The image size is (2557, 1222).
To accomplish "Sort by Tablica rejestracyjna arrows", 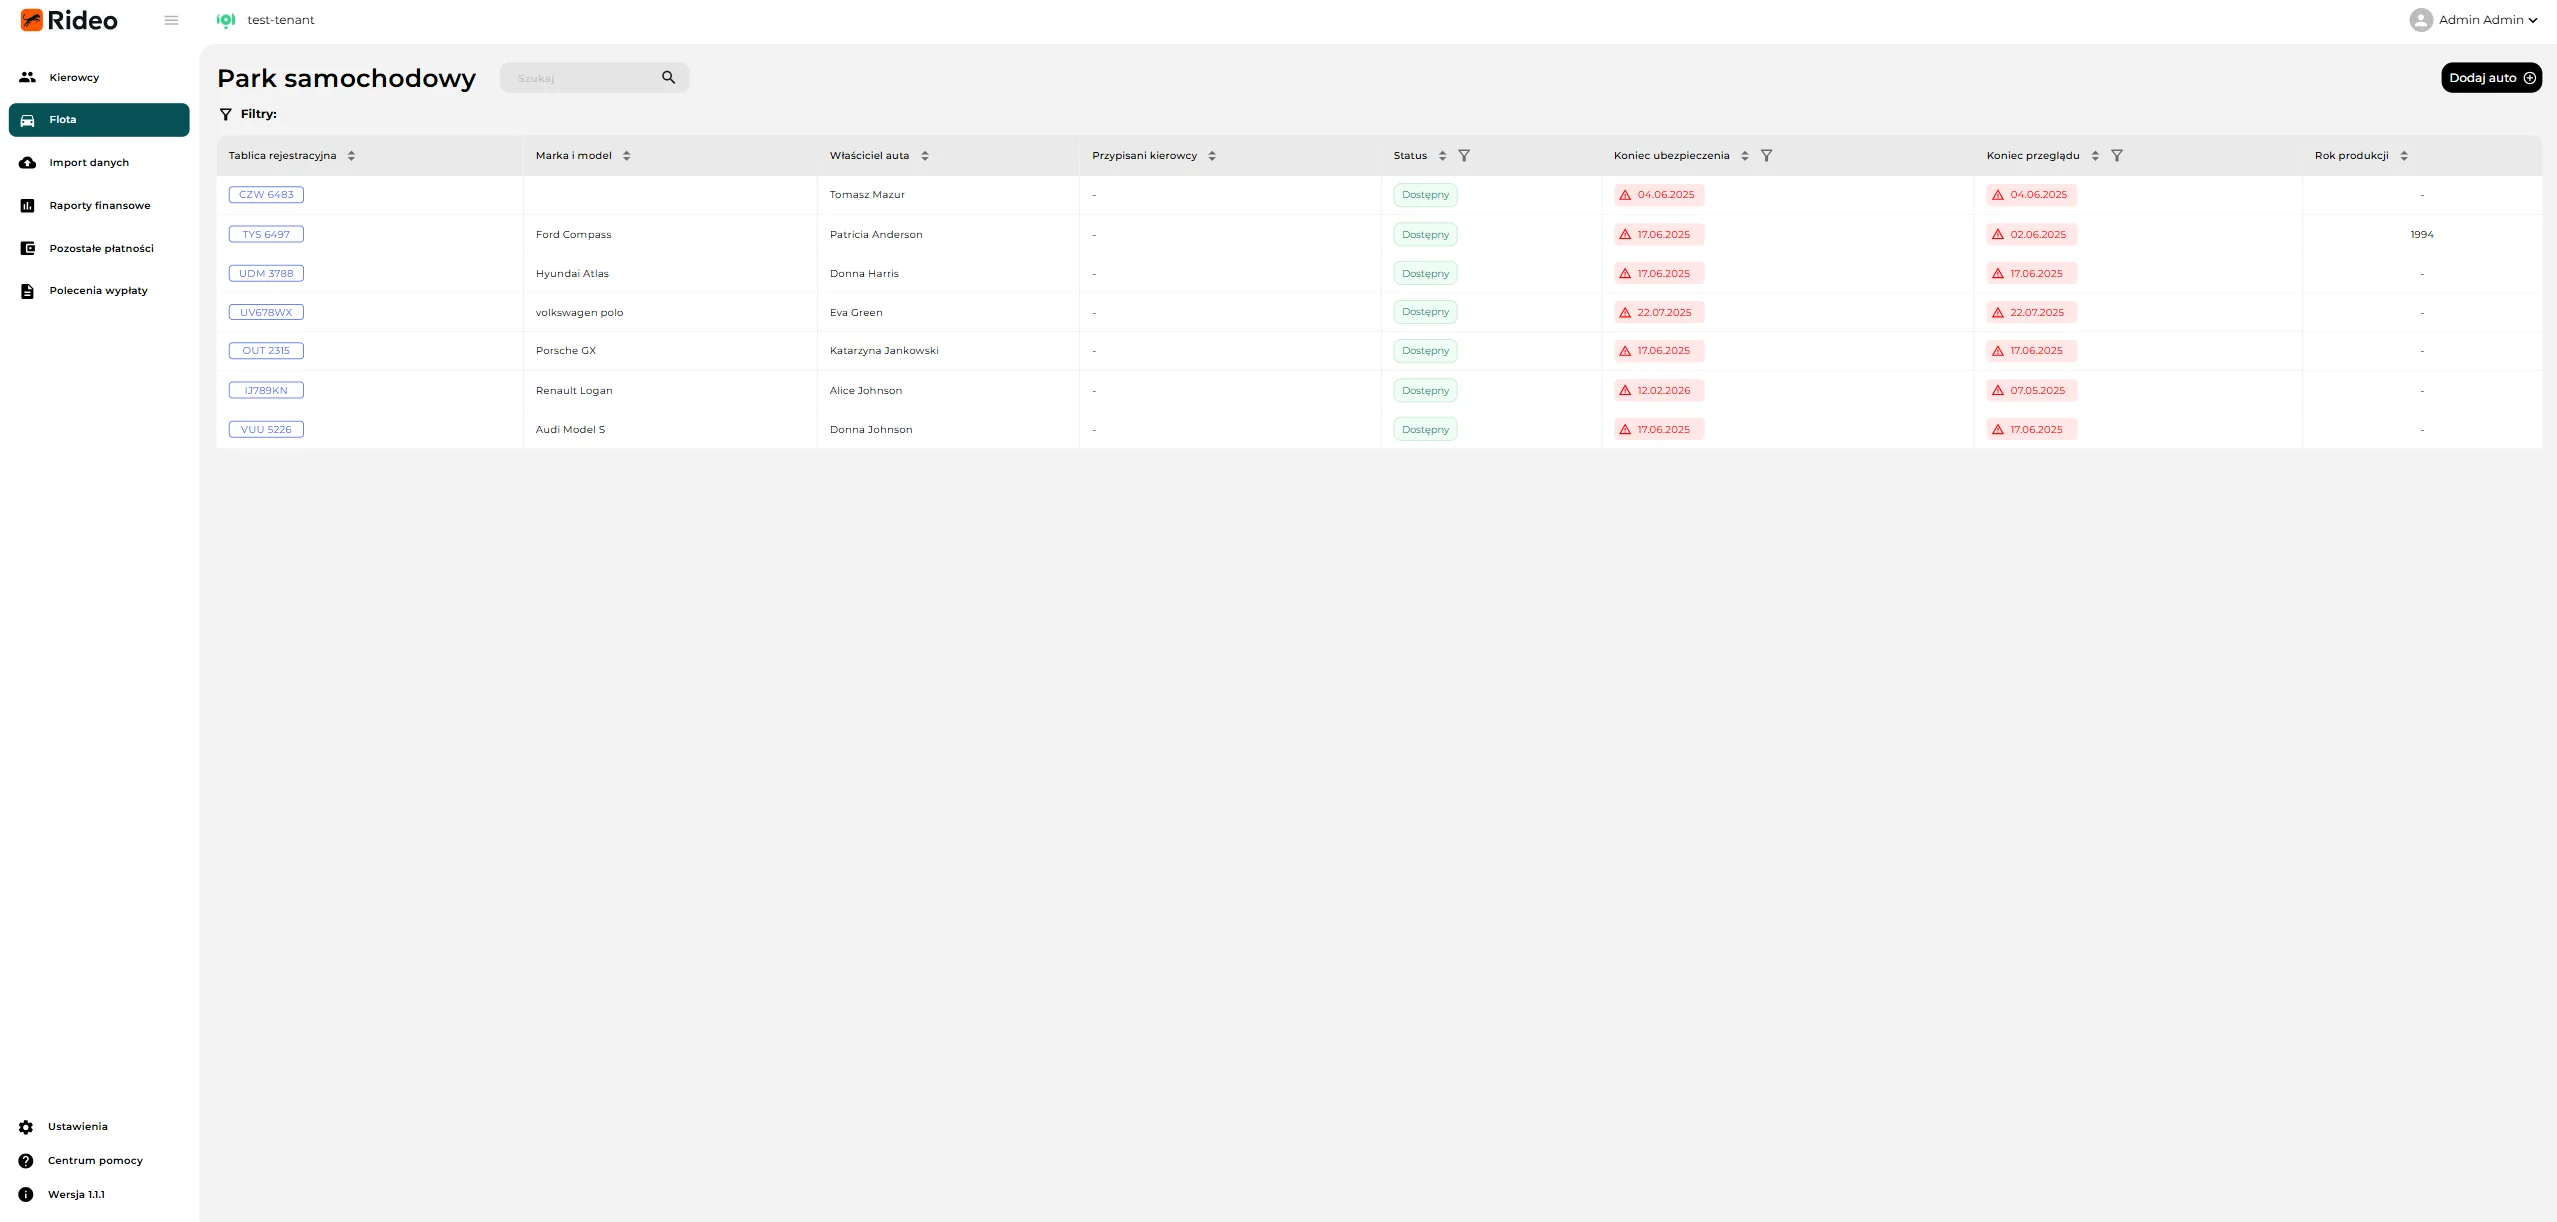I will pos(351,156).
